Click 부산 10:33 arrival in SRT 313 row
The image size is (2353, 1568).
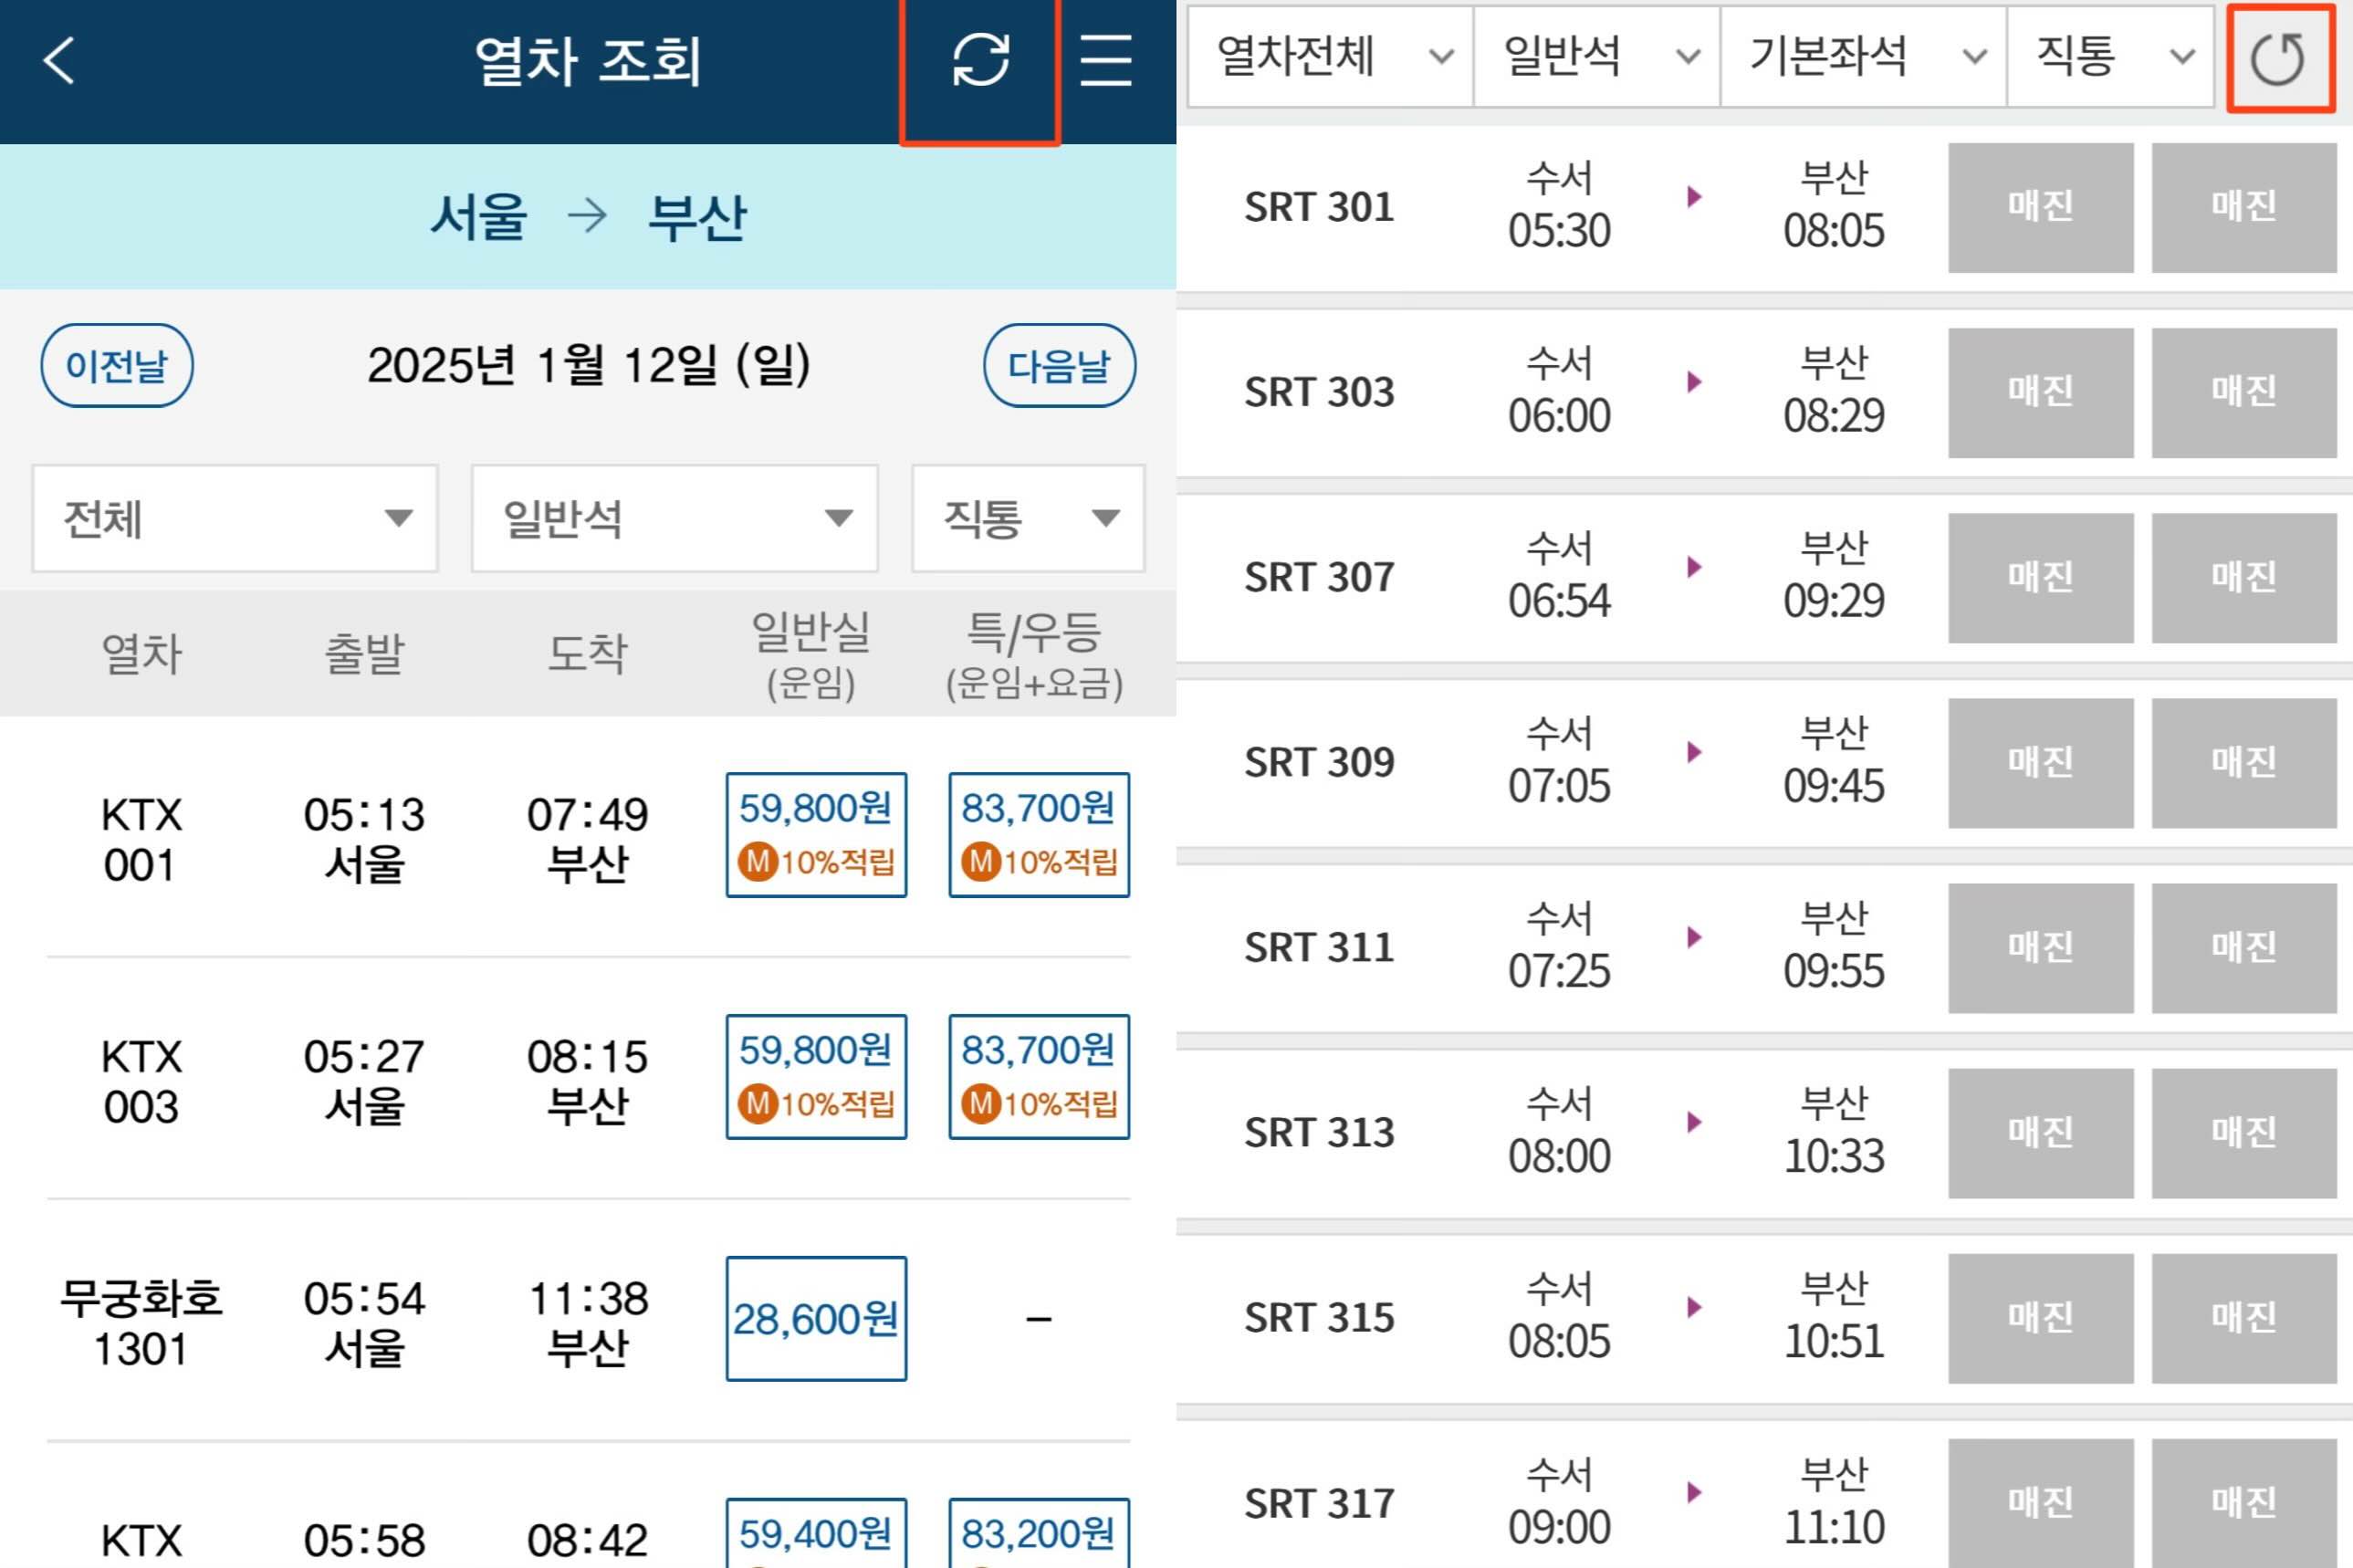pos(1834,1132)
